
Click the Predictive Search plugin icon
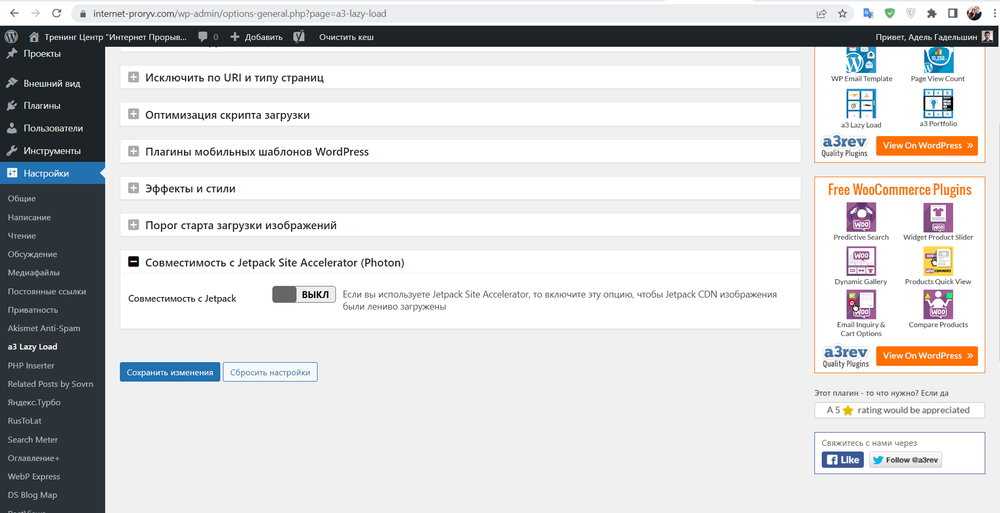tap(861, 217)
